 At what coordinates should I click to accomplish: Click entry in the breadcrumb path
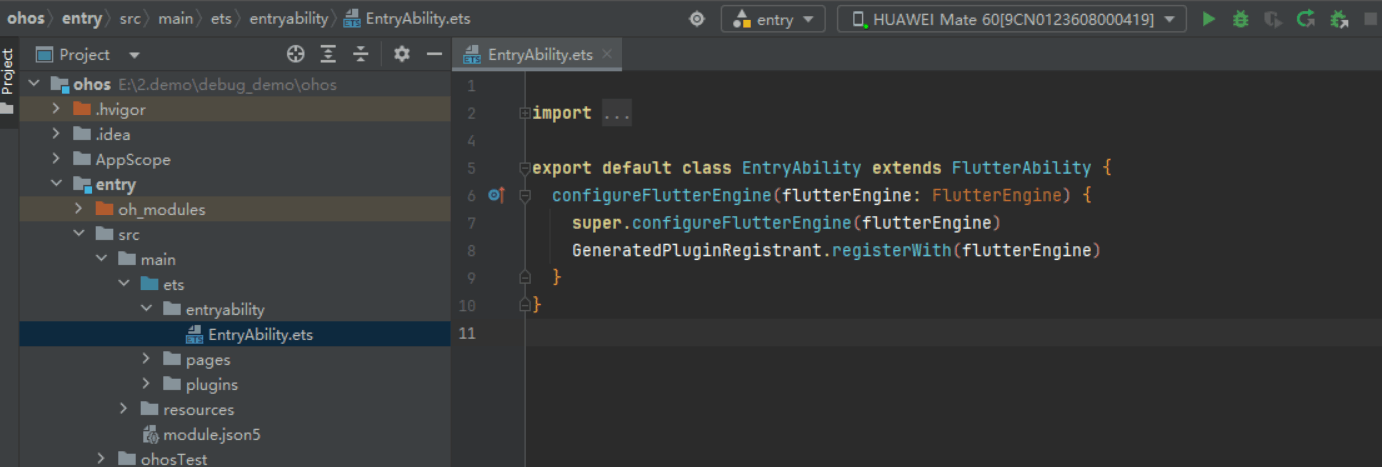(82, 19)
